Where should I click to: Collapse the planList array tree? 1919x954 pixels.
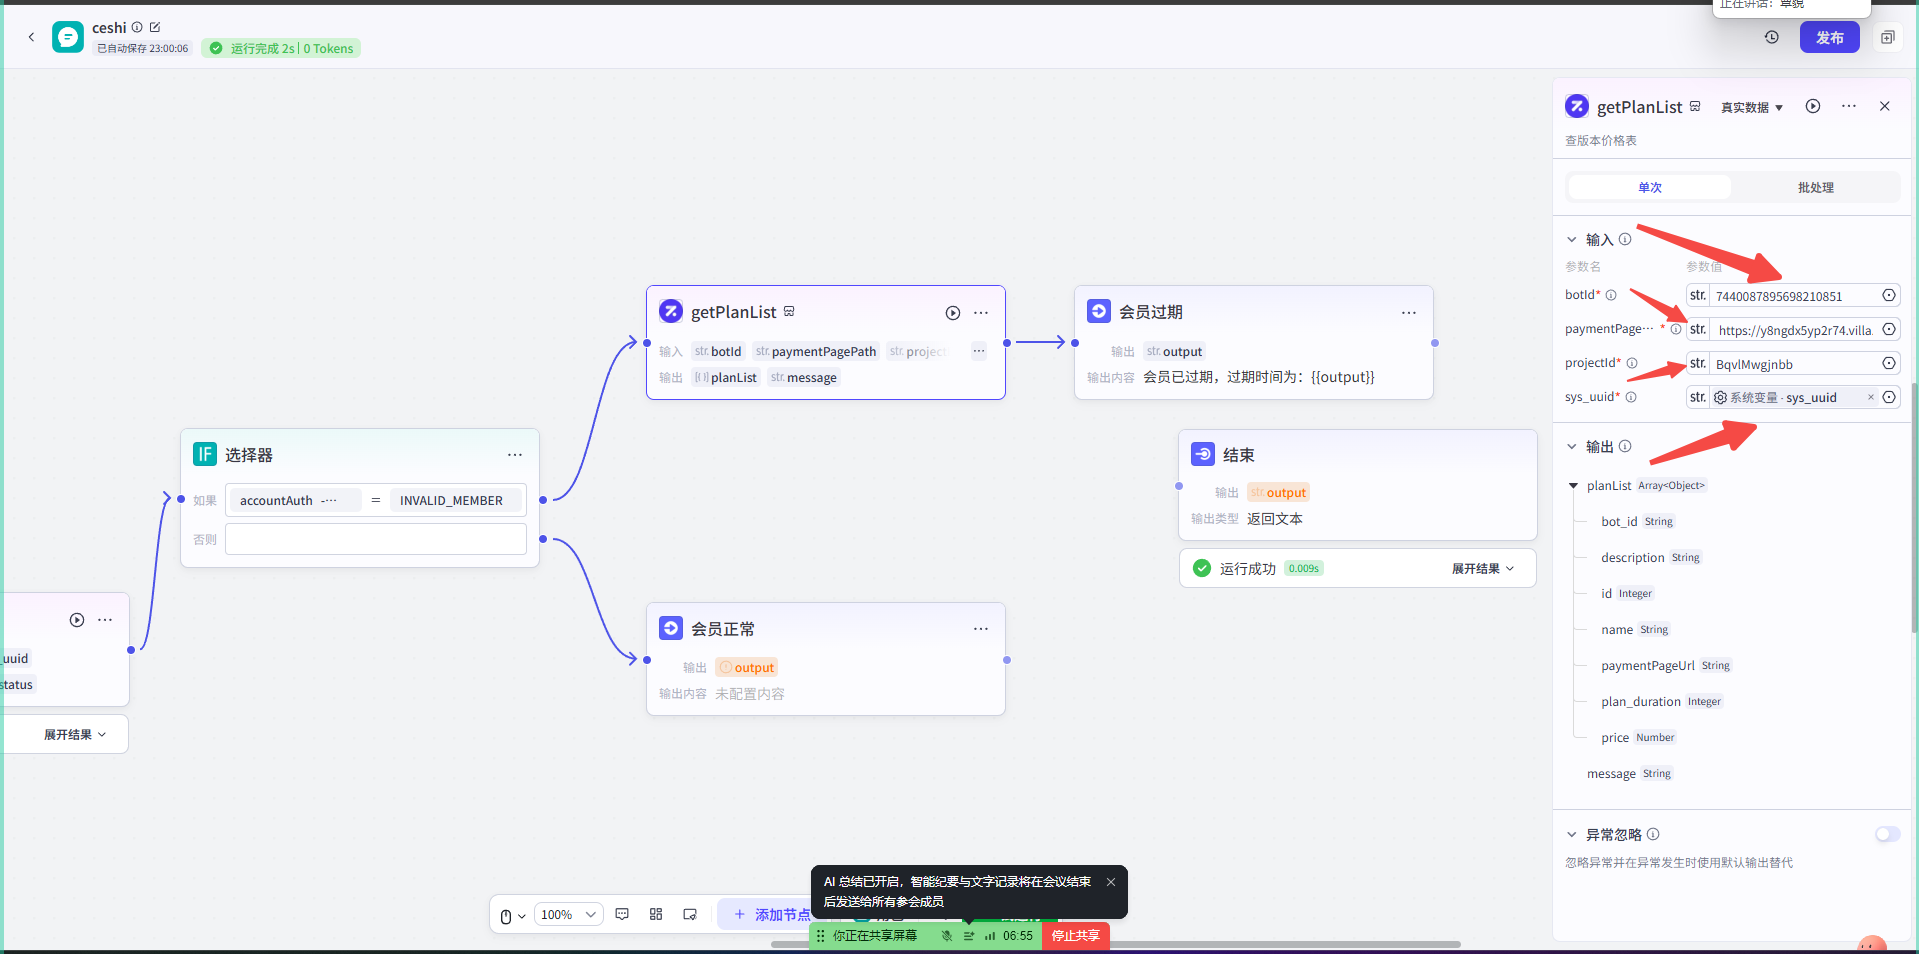click(1574, 486)
